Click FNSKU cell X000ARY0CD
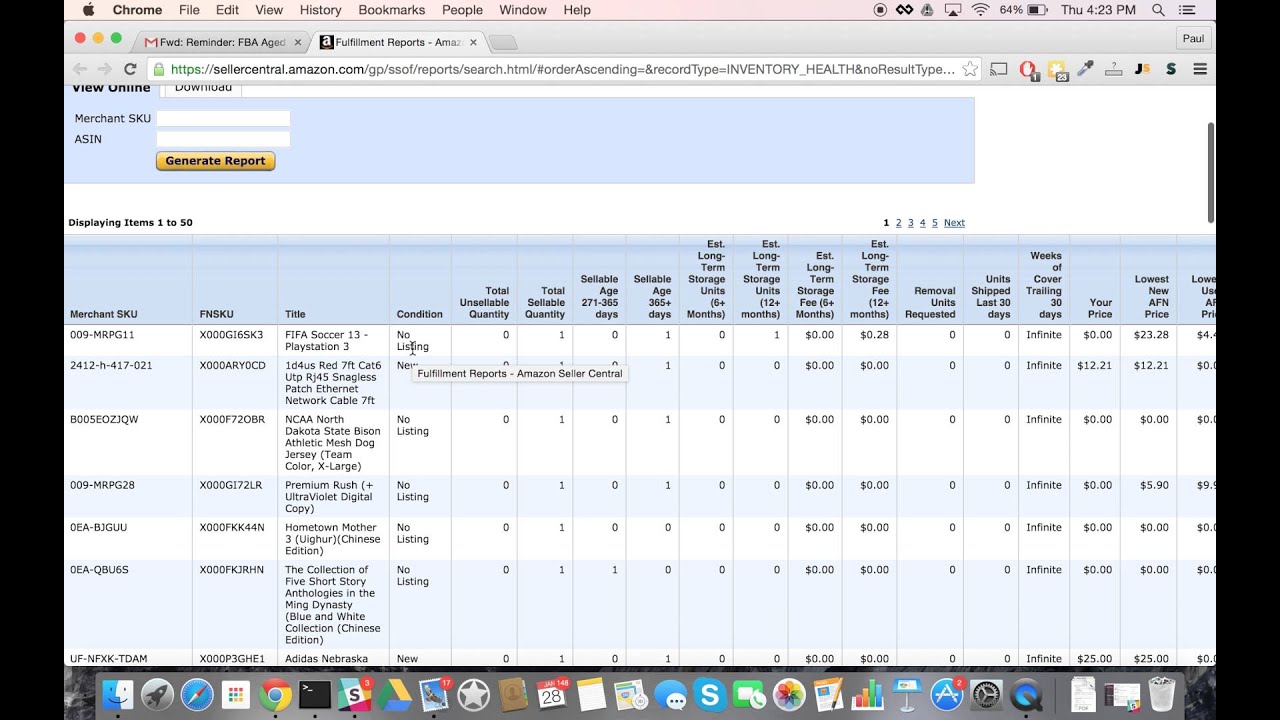1280x720 pixels. [x=233, y=366]
